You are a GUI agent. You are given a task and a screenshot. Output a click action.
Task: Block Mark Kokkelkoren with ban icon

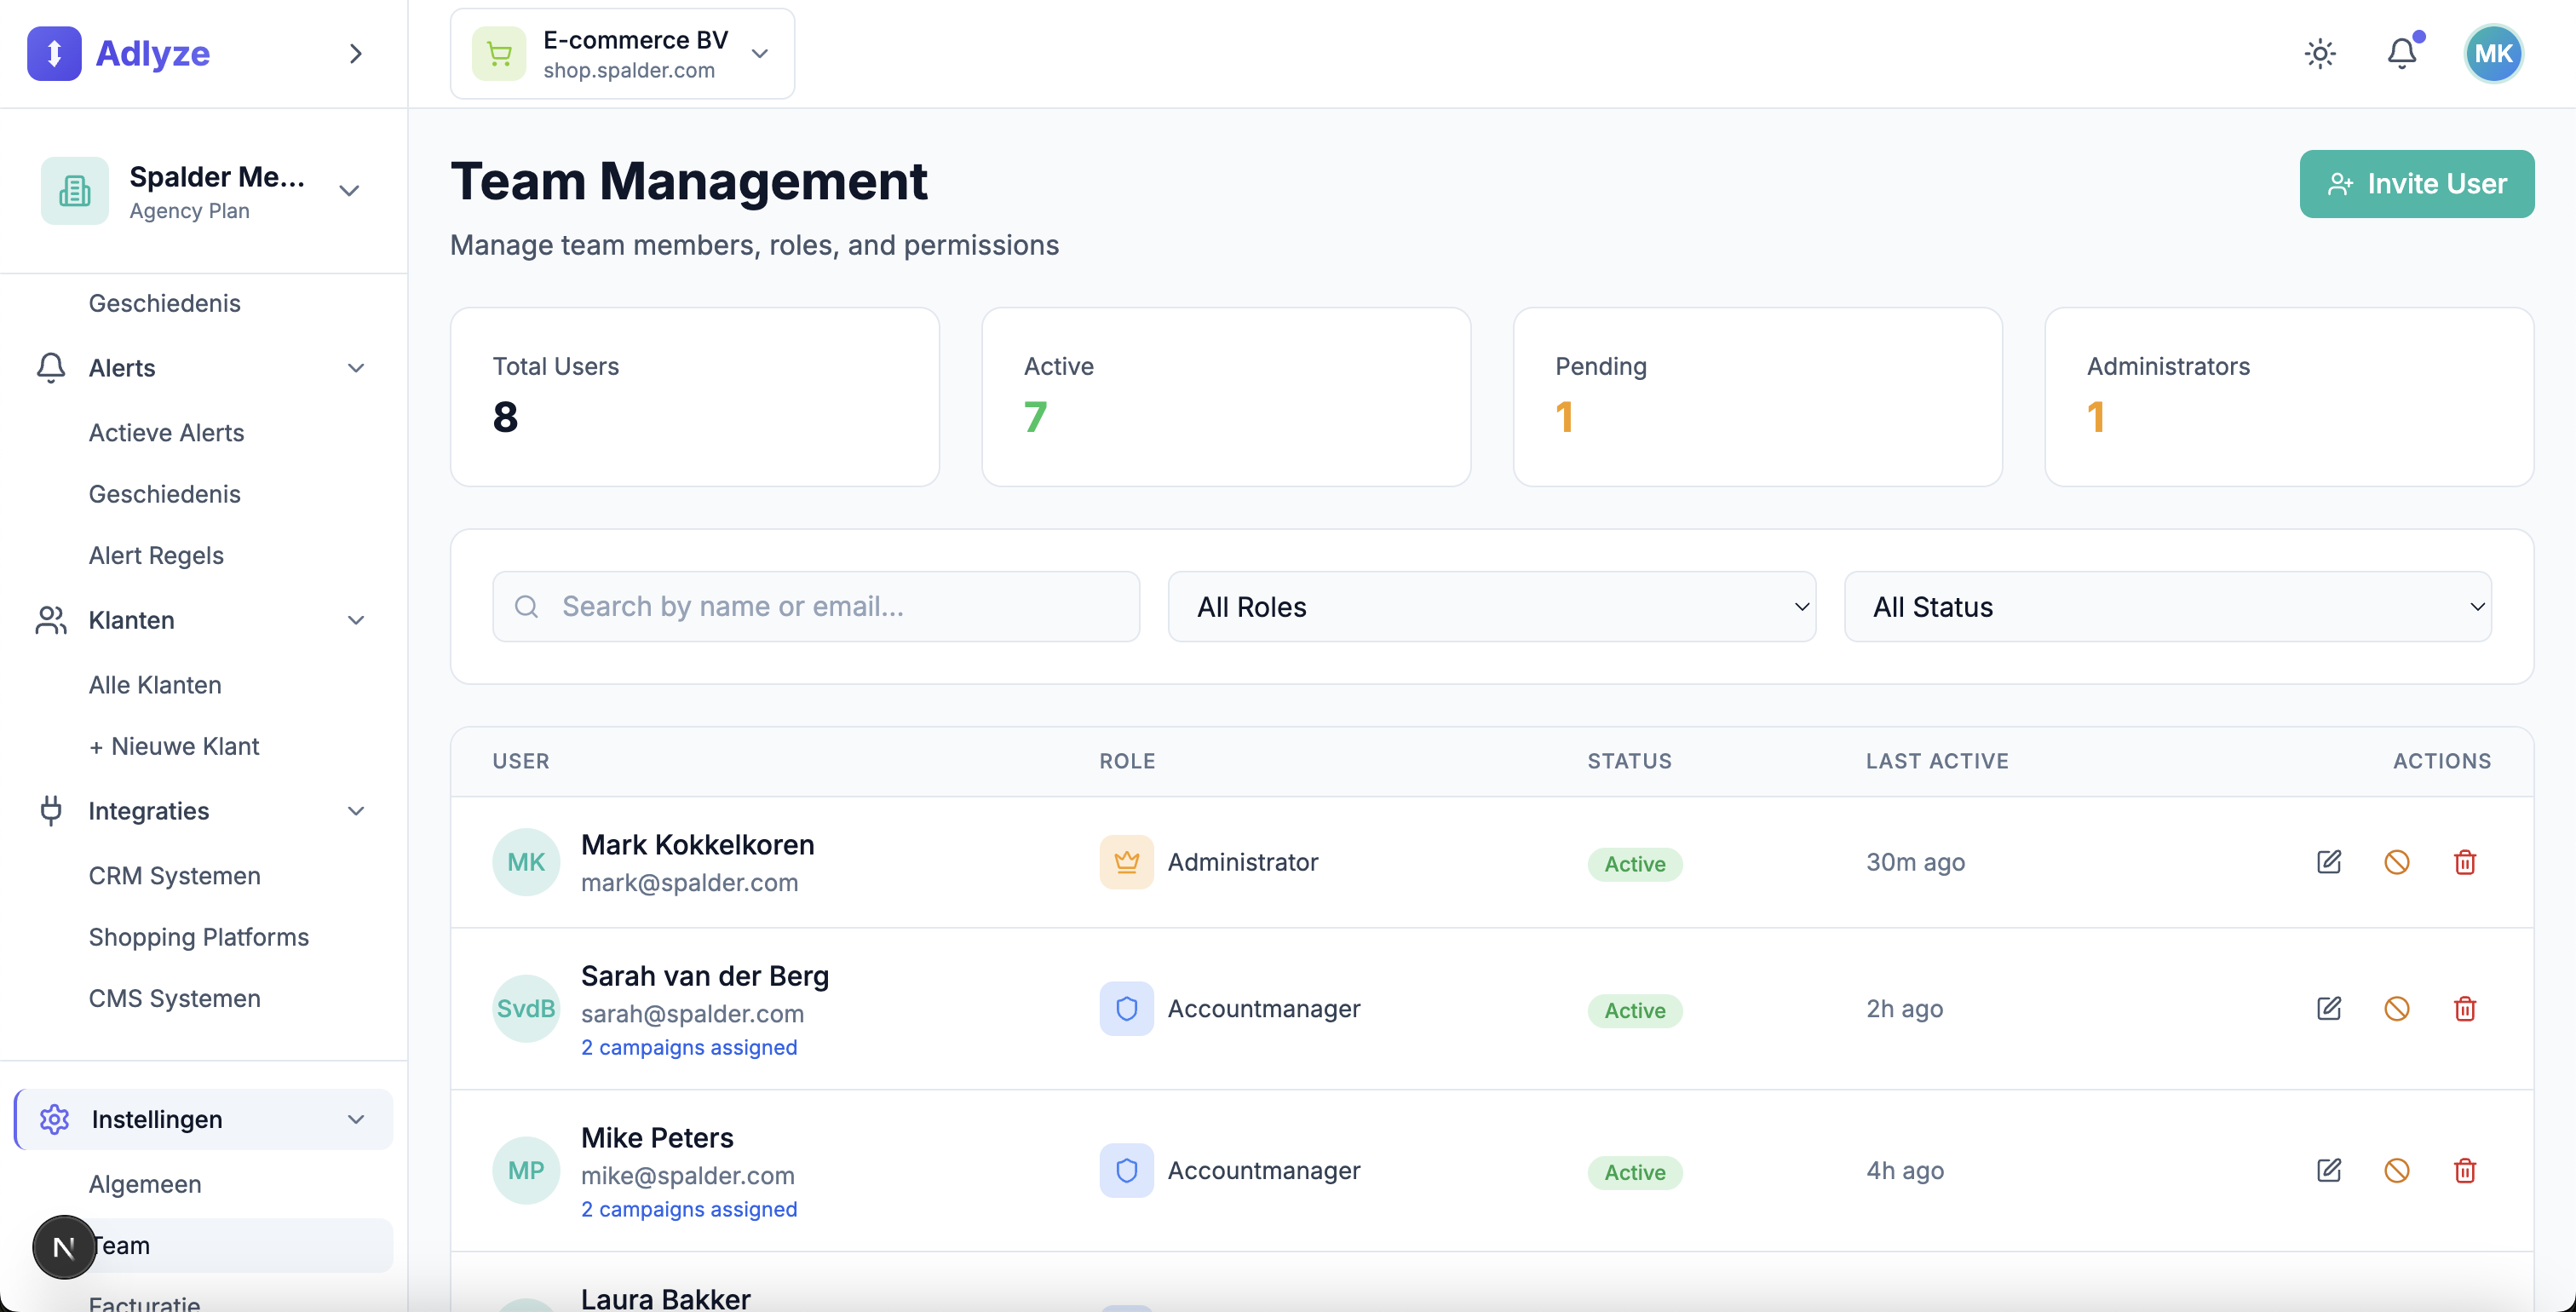(2397, 862)
